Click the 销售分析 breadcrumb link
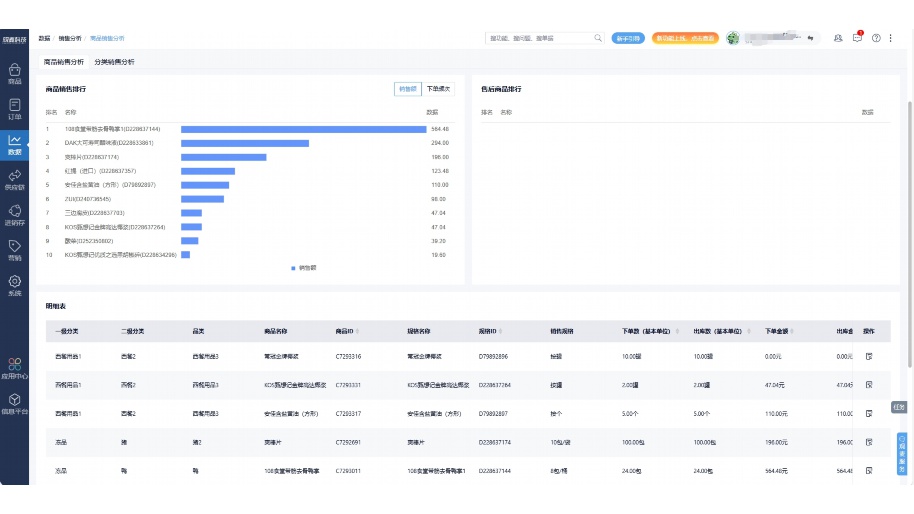 pyautogui.click(x=70, y=38)
